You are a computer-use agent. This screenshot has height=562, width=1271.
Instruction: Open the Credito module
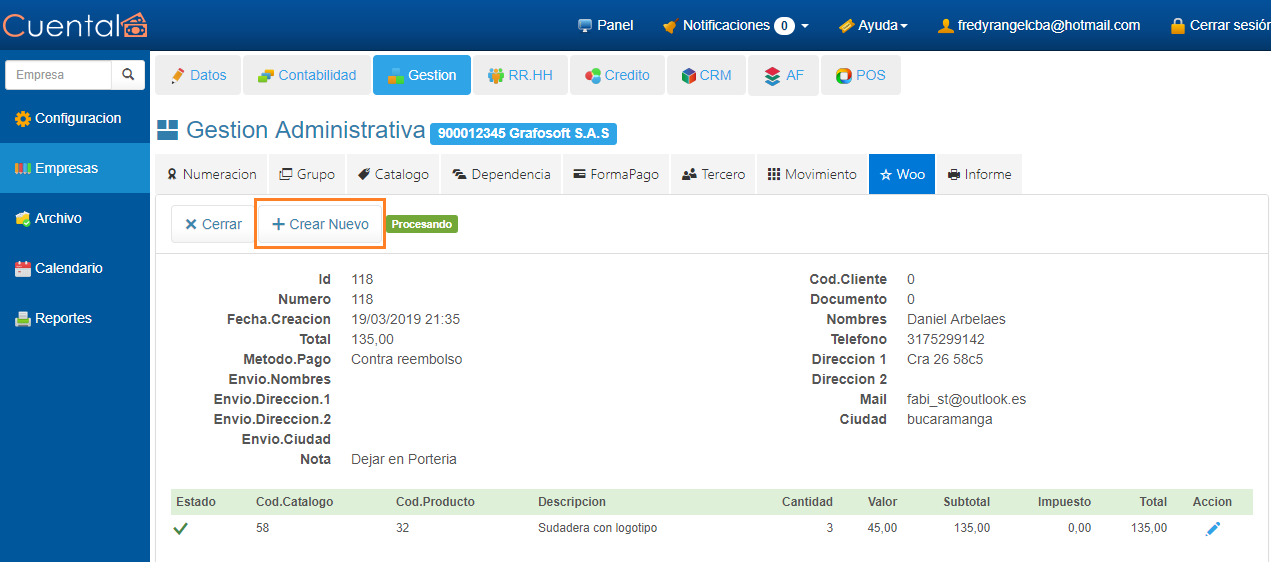pos(617,75)
